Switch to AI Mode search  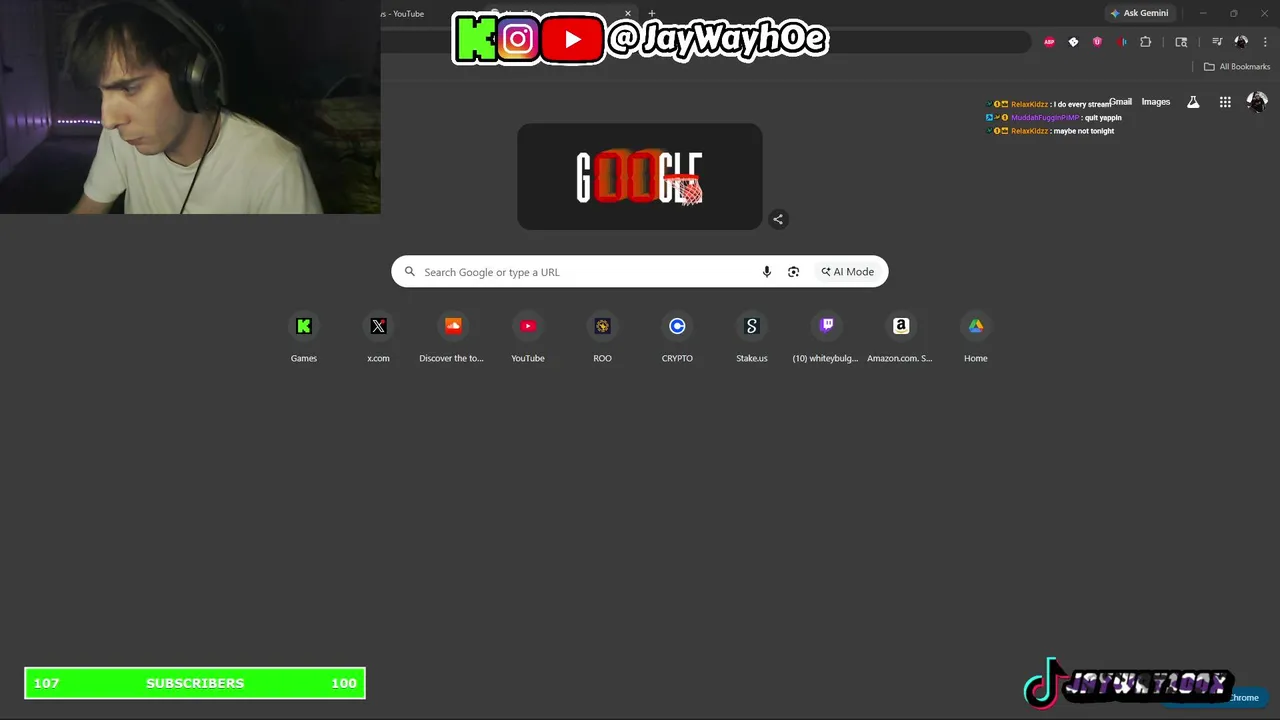[848, 272]
